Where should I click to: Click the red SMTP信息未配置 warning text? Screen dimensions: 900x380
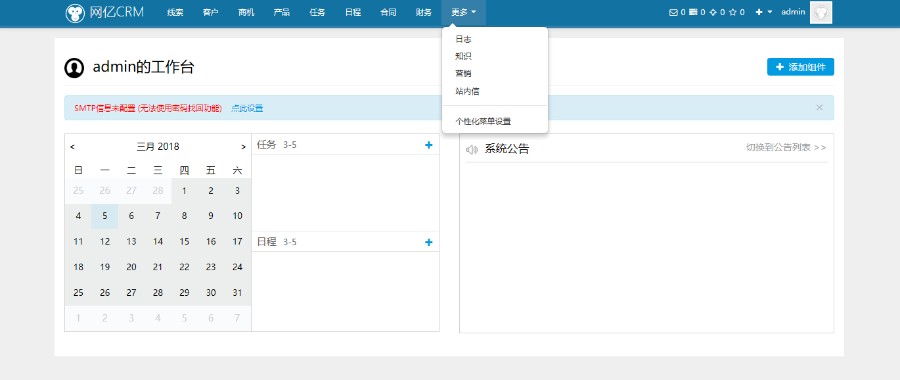148,108
